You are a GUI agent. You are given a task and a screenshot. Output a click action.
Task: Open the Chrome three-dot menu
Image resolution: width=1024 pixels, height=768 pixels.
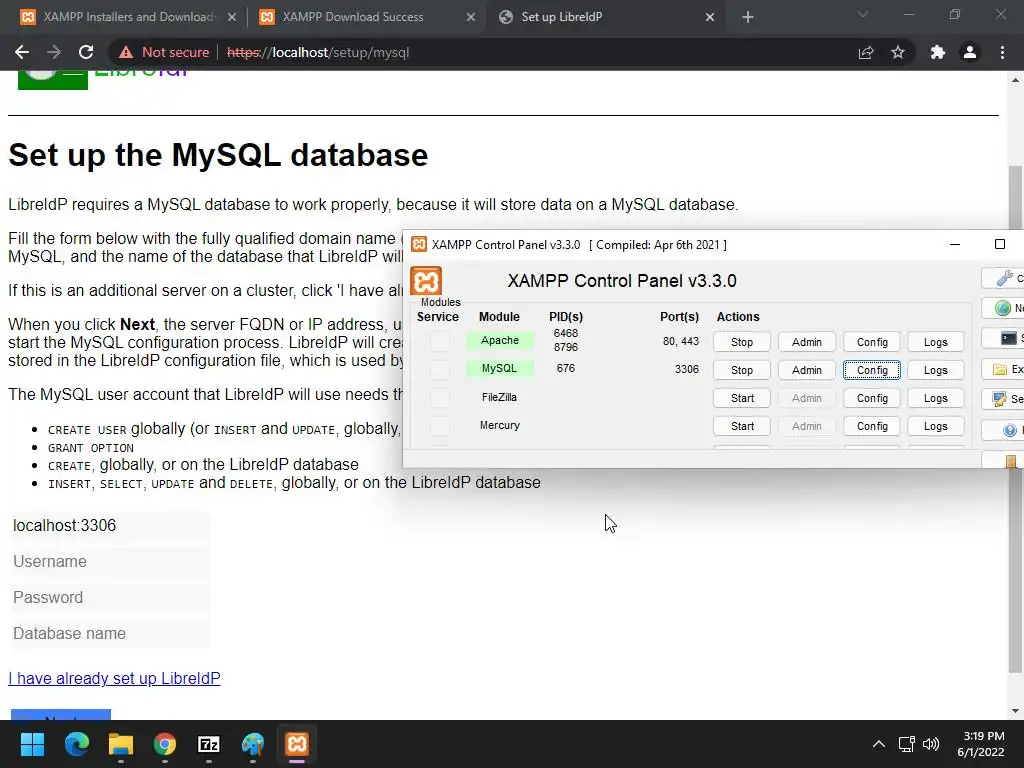pyautogui.click(x=1002, y=52)
